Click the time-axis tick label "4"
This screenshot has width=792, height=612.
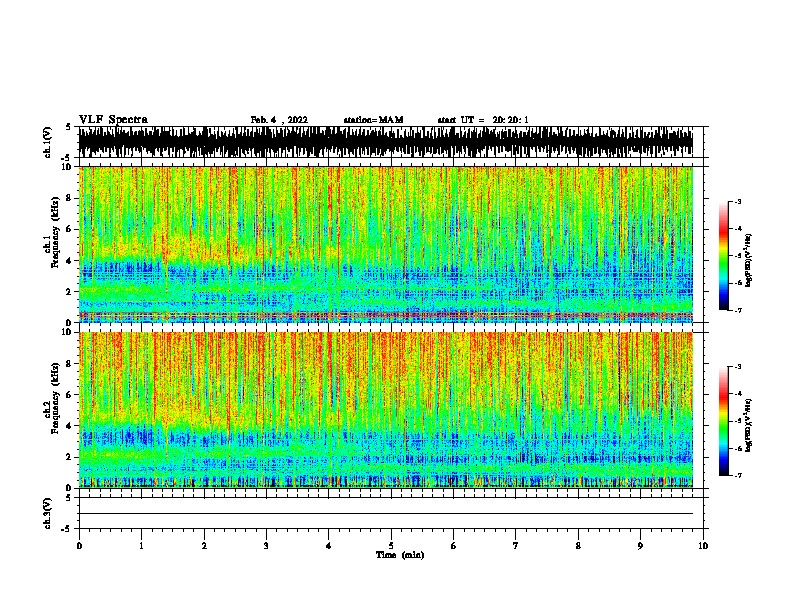[328, 546]
